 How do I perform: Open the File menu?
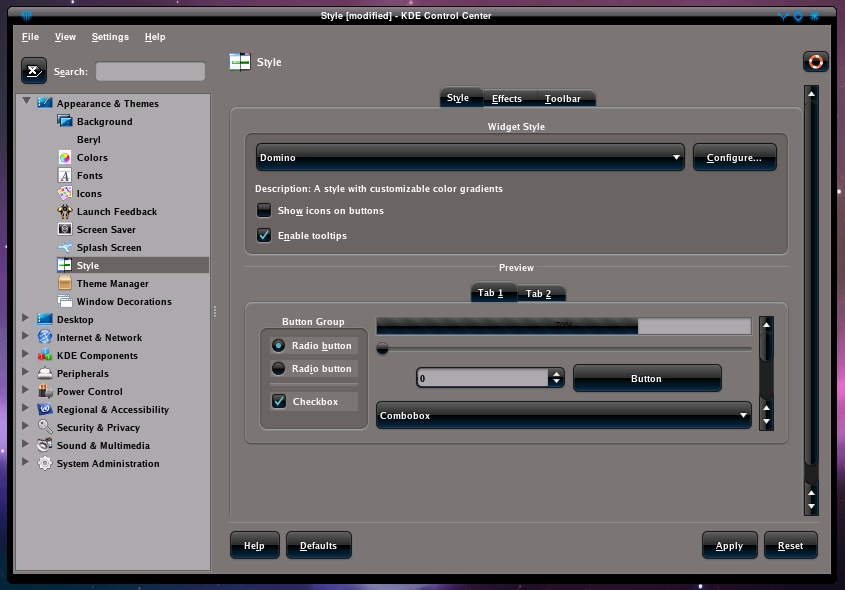(x=30, y=37)
